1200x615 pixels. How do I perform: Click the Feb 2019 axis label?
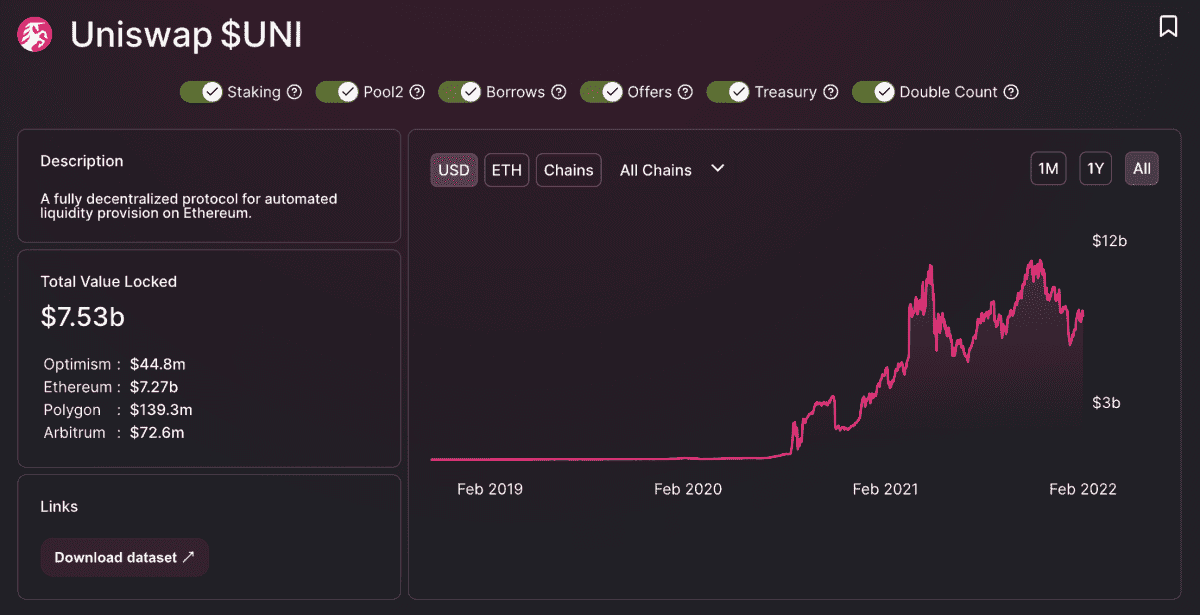pyautogui.click(x=490, y=489)
